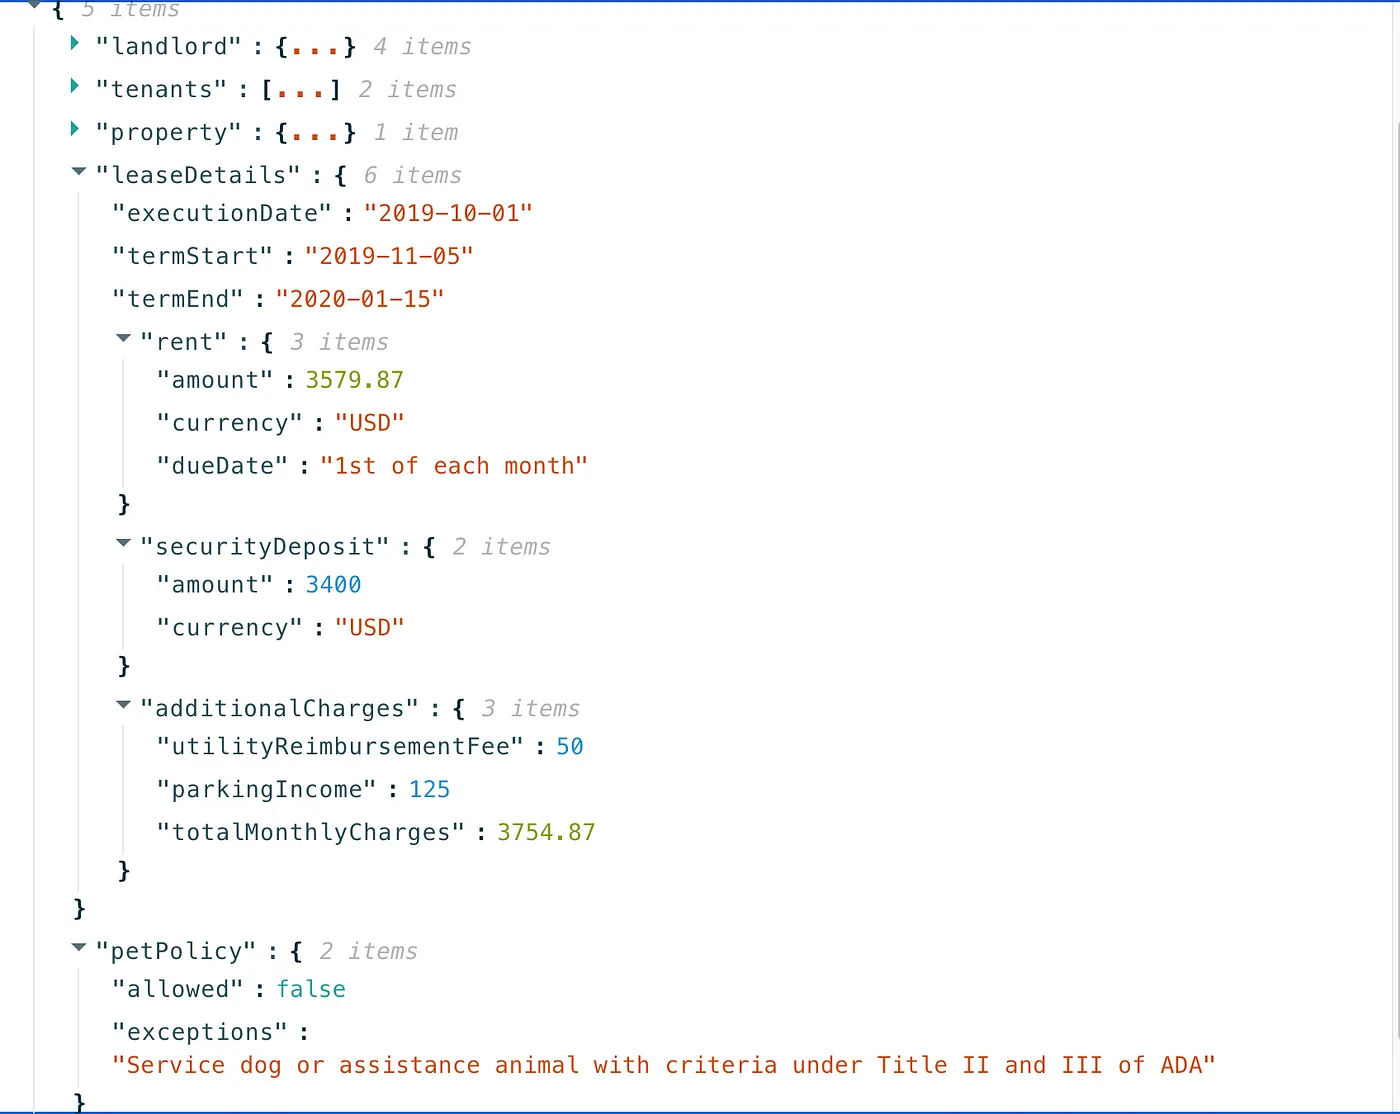1400x1114 pixels.
Task: Click the property collapsed ellipsis braces
Action: tap(316, 133)
